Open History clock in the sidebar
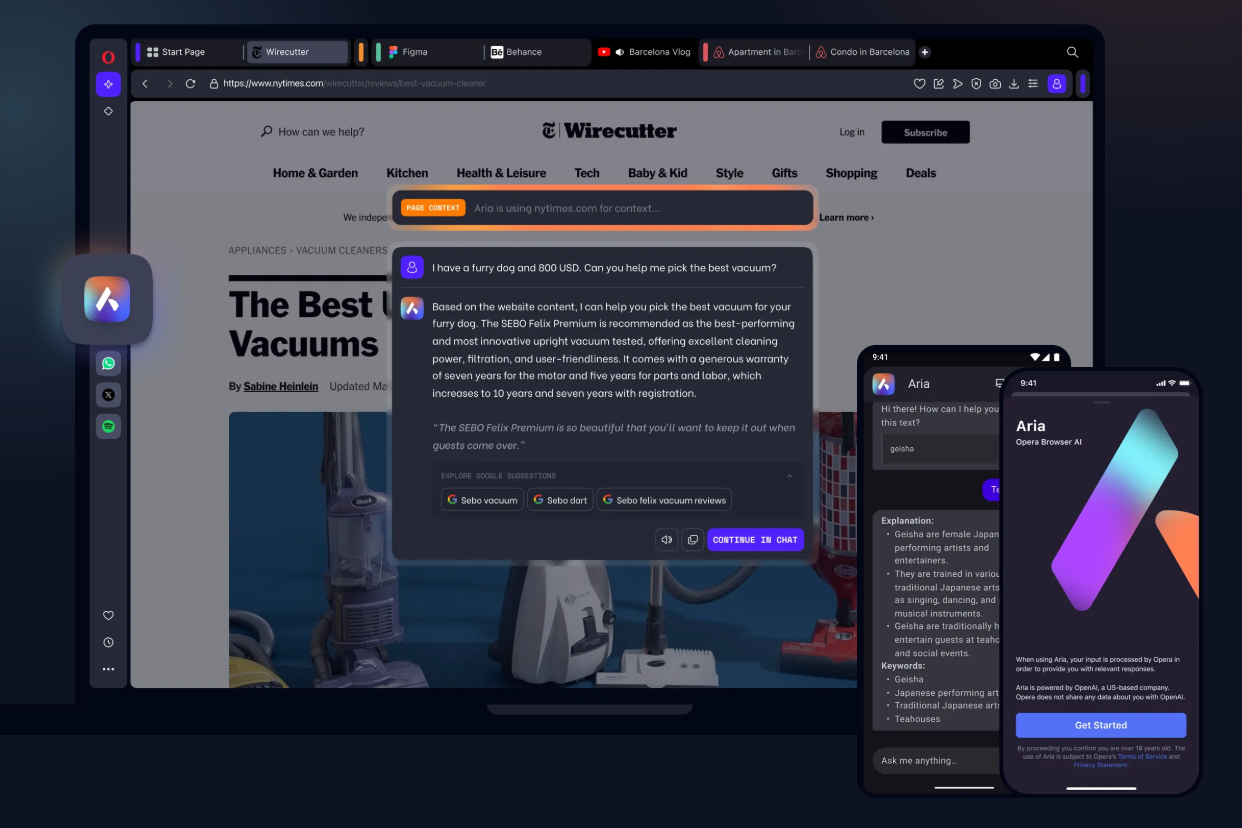 pos(108,642)
